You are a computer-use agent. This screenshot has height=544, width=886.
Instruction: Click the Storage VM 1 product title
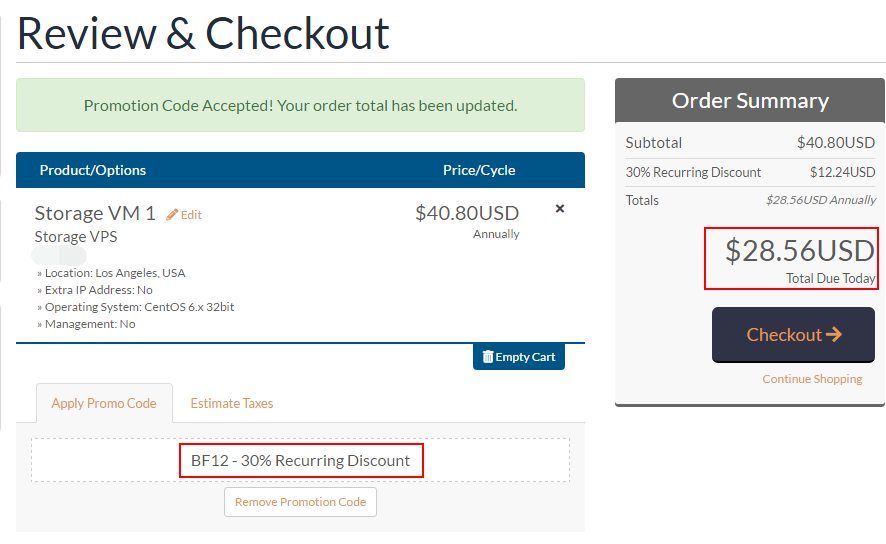(x=95, y=213)
